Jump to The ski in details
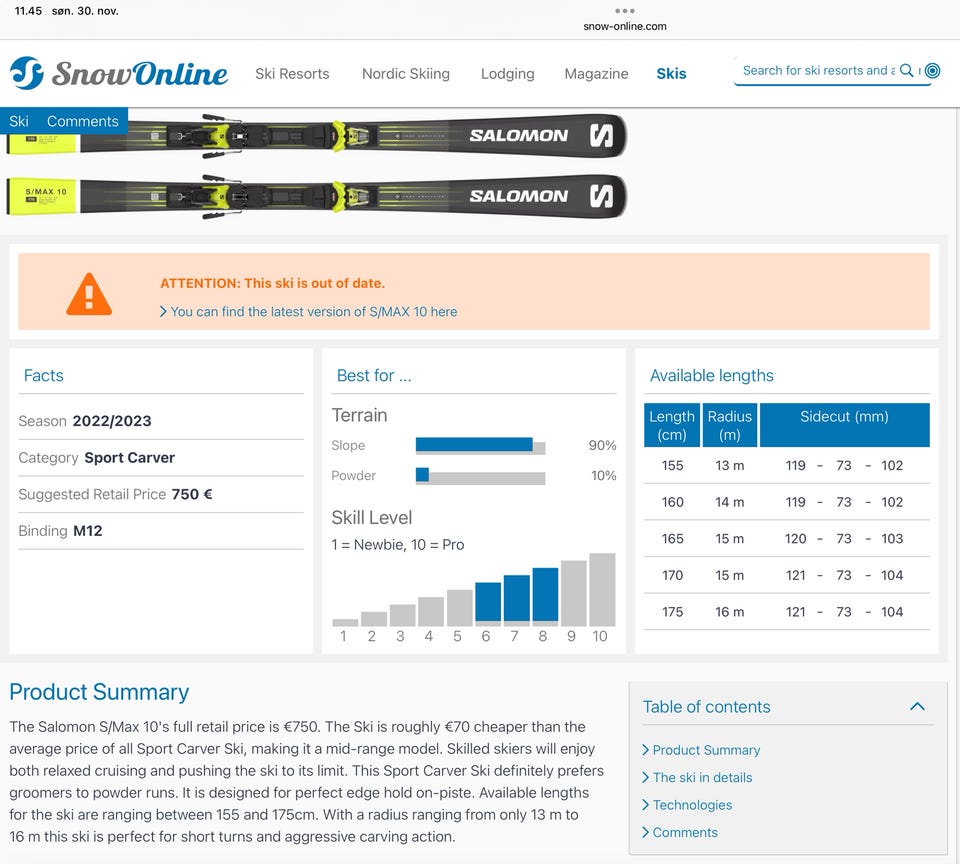The width and height of the screenshot is (960, 864). 697,778
